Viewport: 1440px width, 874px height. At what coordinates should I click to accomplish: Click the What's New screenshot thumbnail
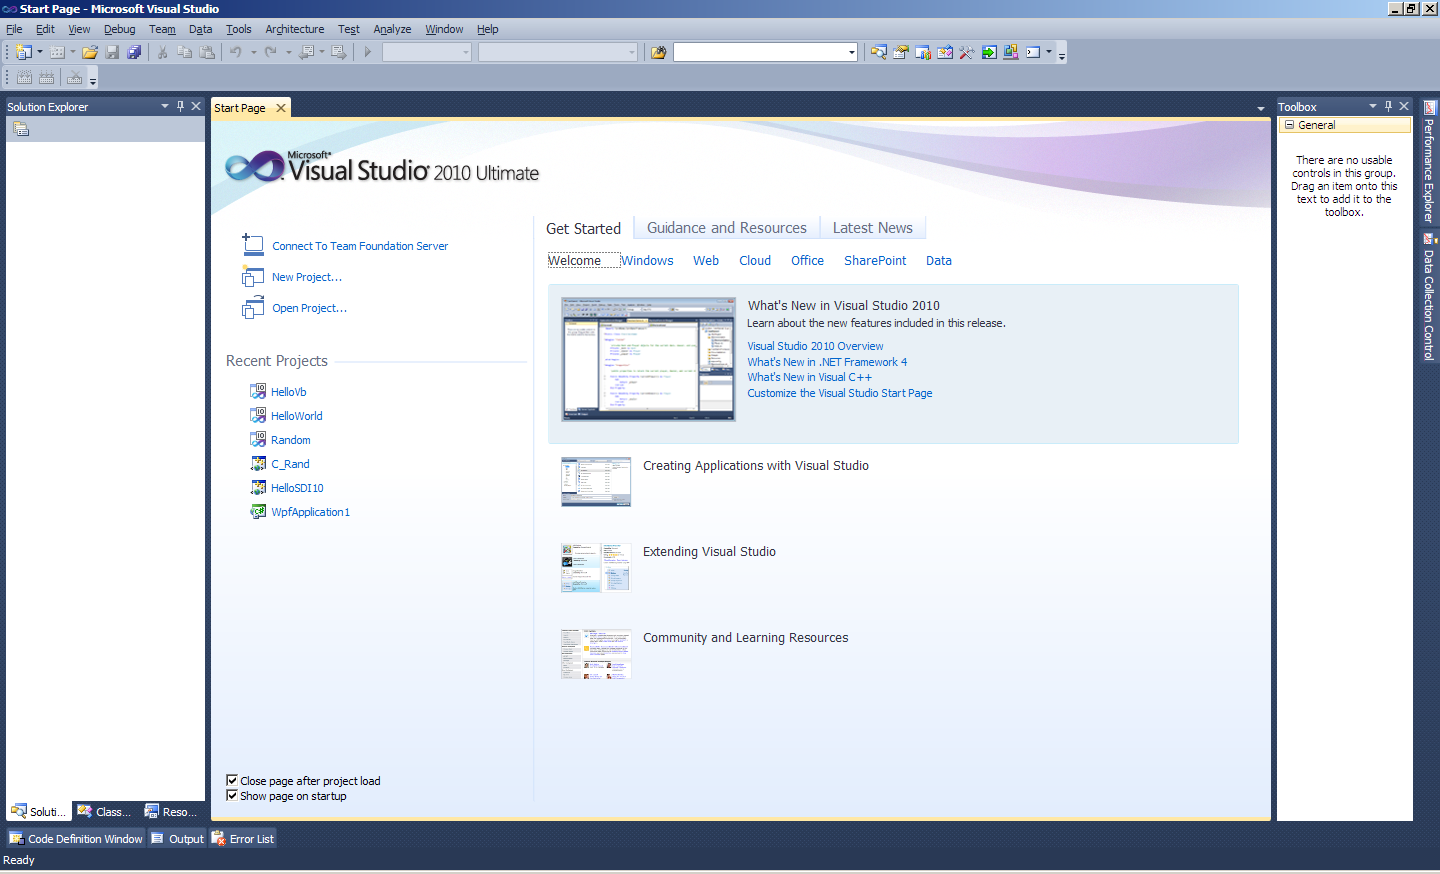pos(648,358)
